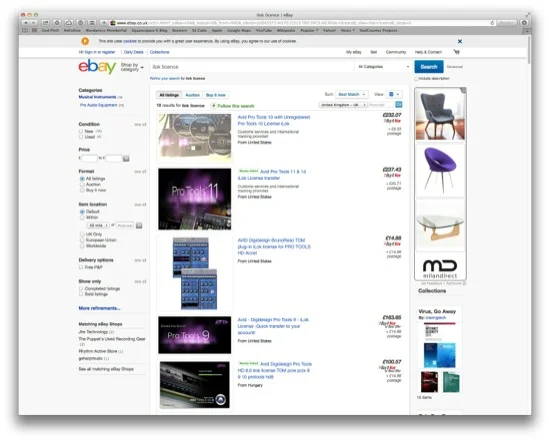Select the Worldwide location radio button
Image resolution: width=550 pixels, height=441 pixels.
(82, 246)
